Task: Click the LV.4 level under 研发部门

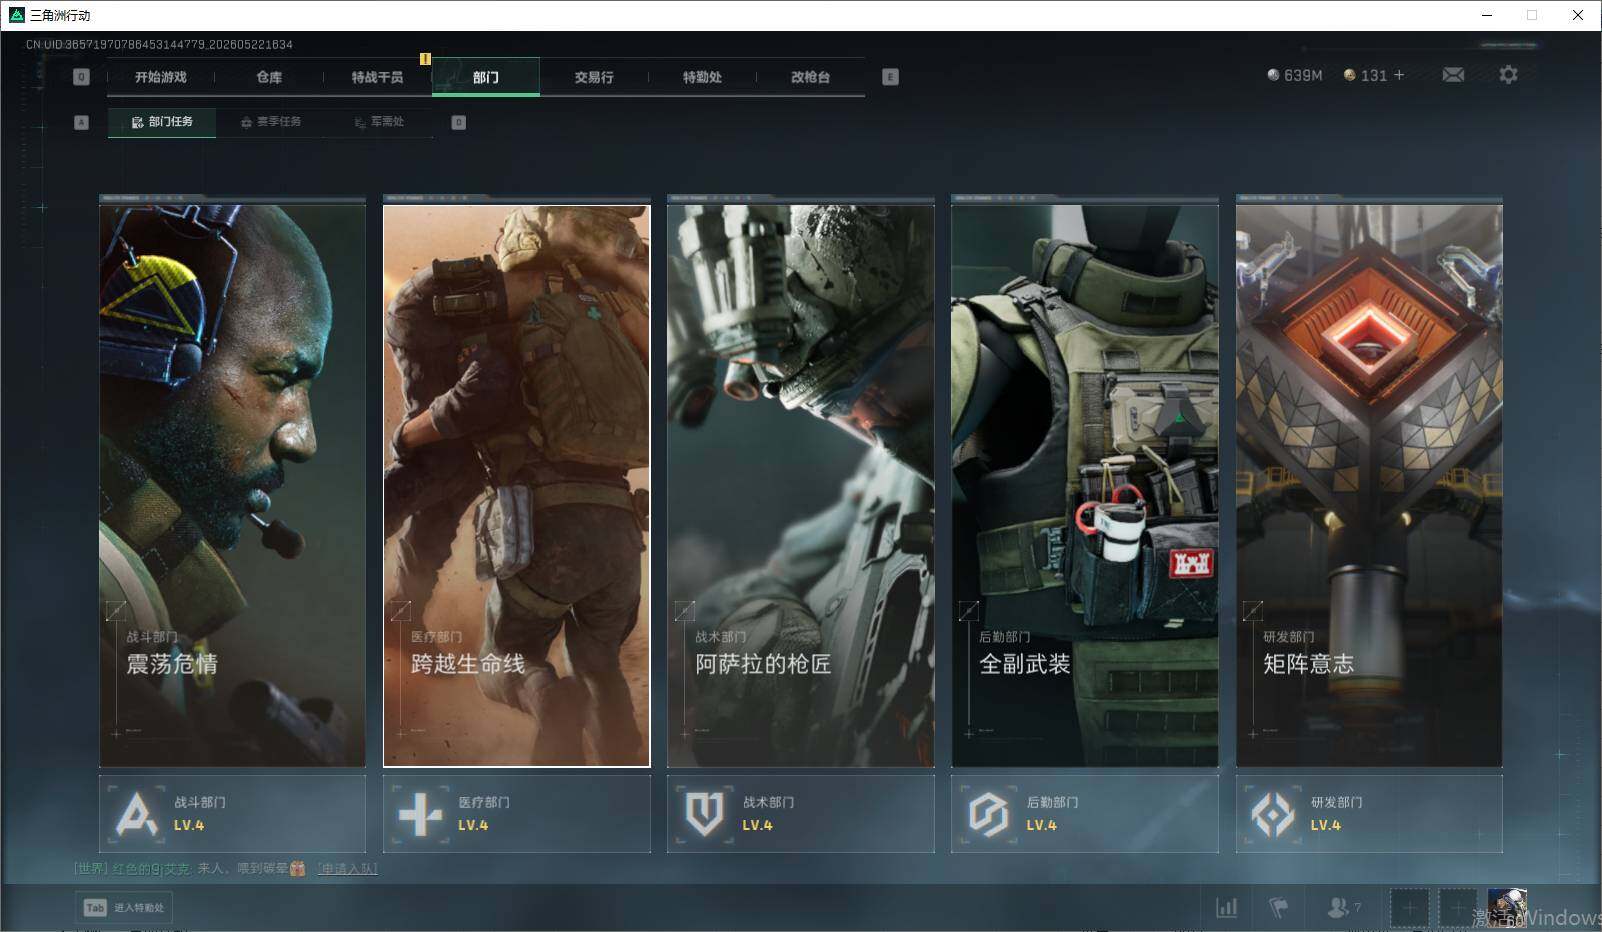Action: [x=1326, y=826]
